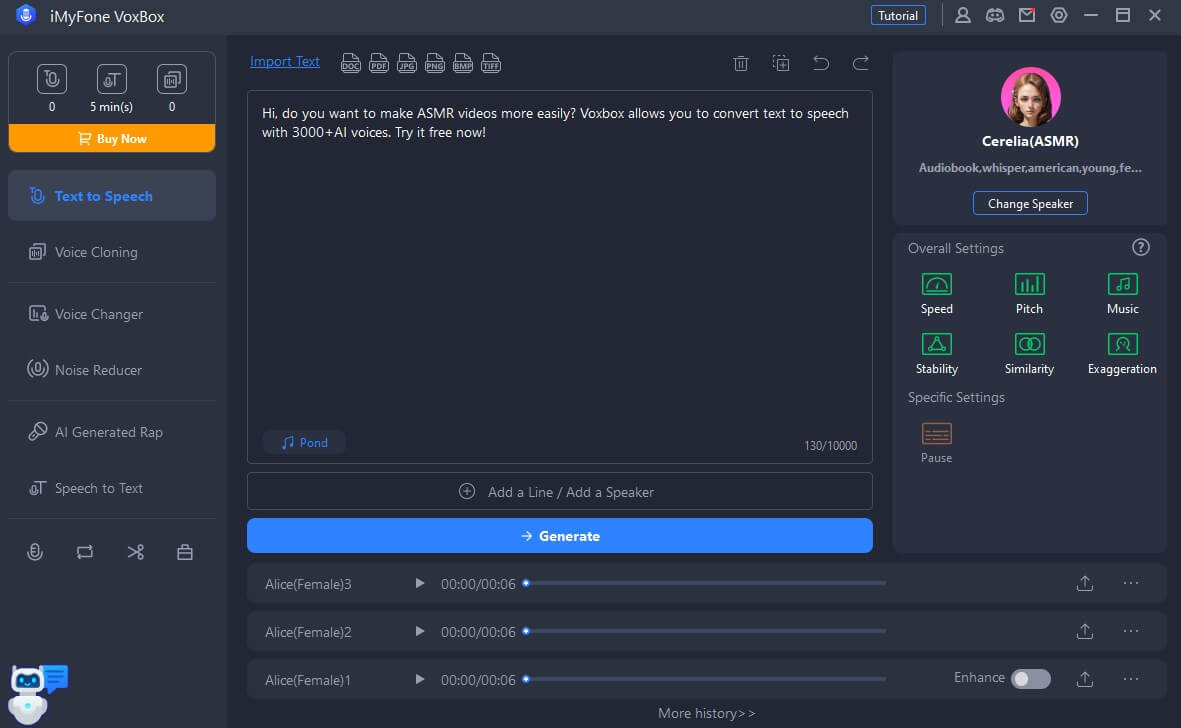The image size is (1181, 728).
Task: Click into the text input area
Action: pos(560,276)
